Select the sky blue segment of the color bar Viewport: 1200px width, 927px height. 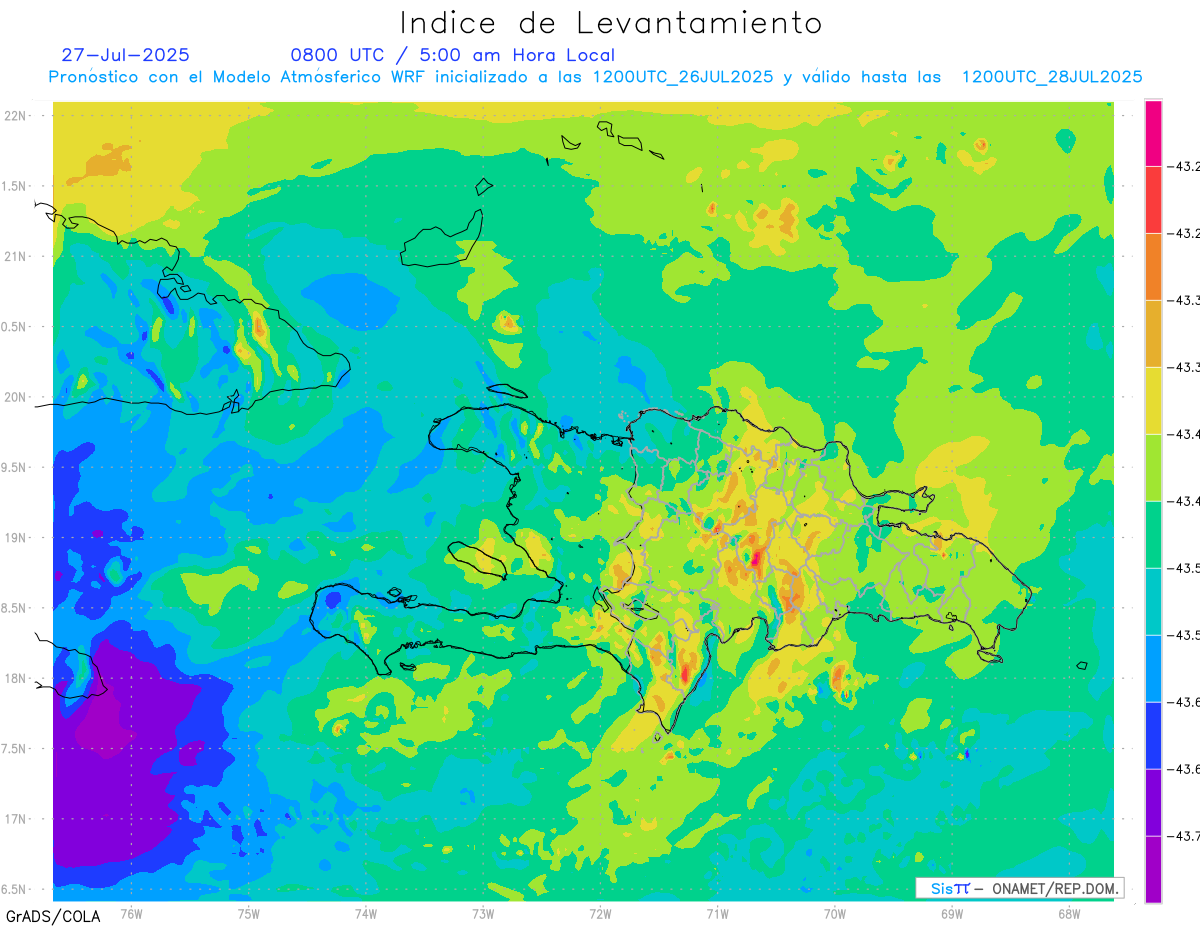coord(1153,668)
